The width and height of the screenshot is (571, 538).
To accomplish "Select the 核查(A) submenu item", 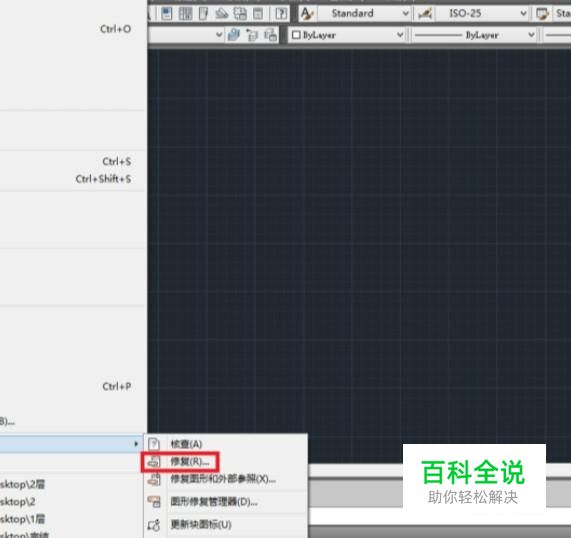I will click(226, 444).
